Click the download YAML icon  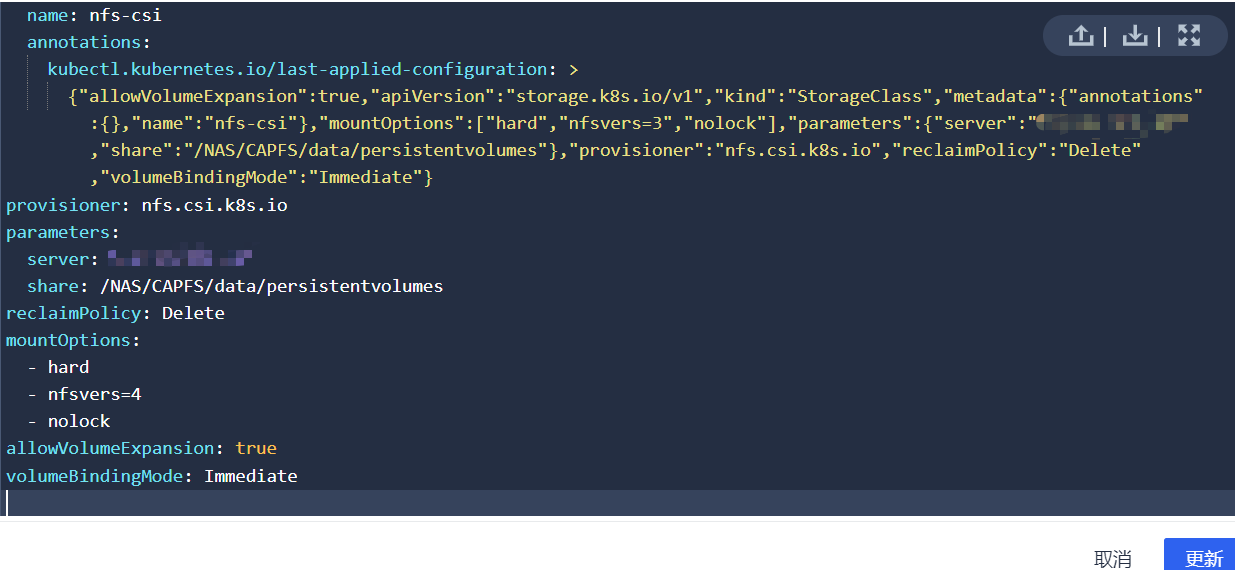tap(1134, 36)
